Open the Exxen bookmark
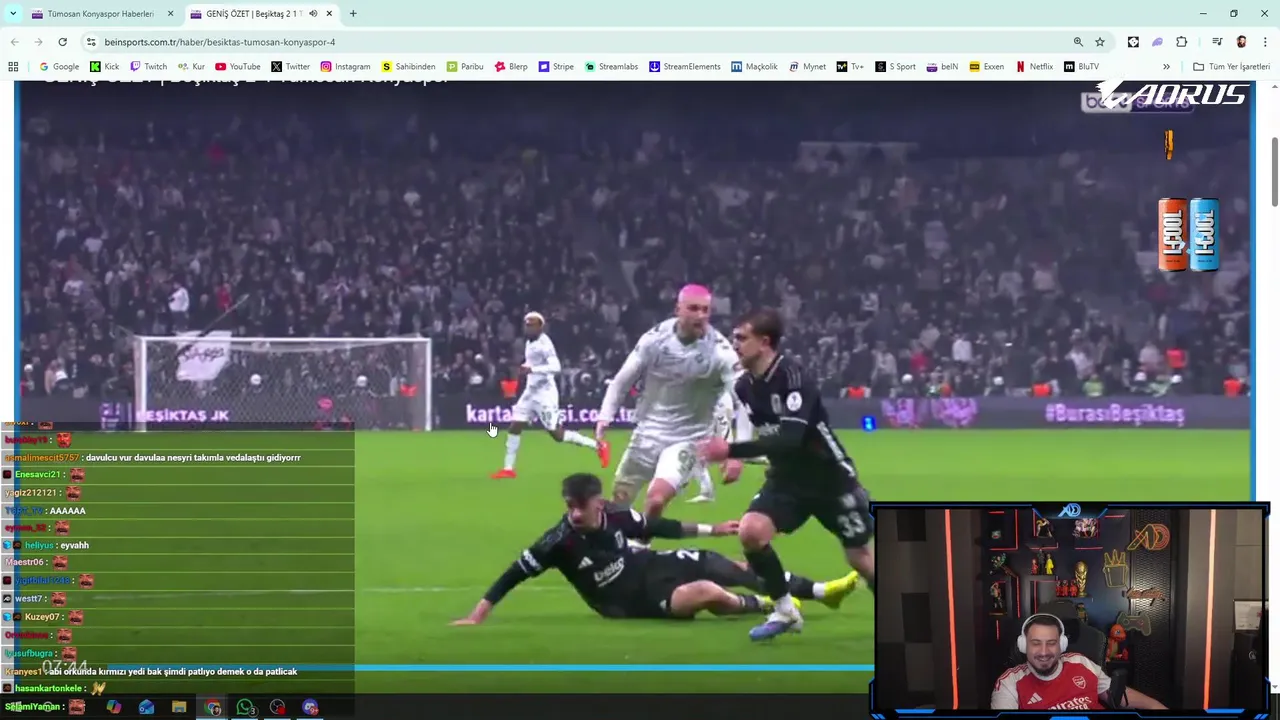This screenshot has height=720, width=1280. (987, 67)
